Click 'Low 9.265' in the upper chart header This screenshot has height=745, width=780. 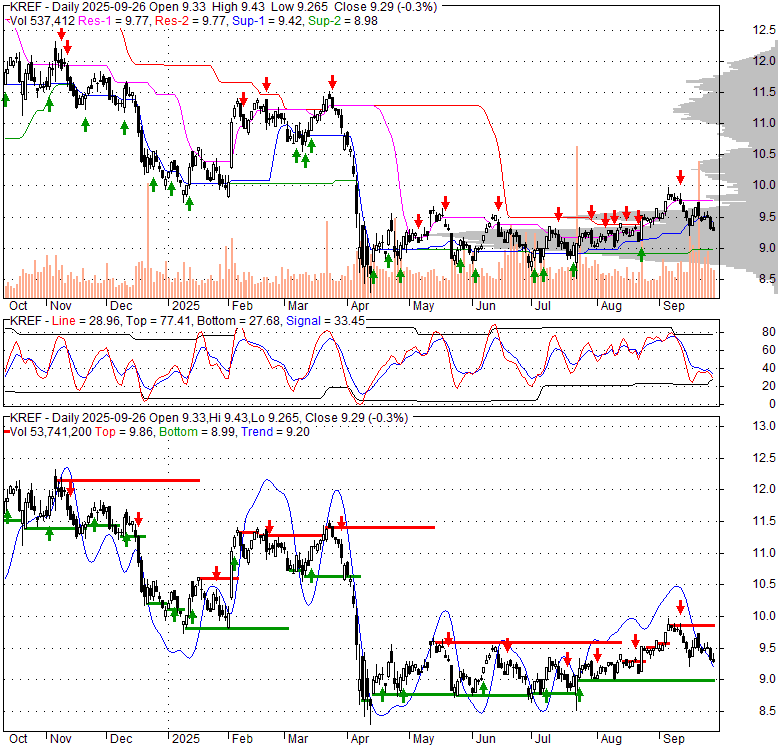coord(300,7)
